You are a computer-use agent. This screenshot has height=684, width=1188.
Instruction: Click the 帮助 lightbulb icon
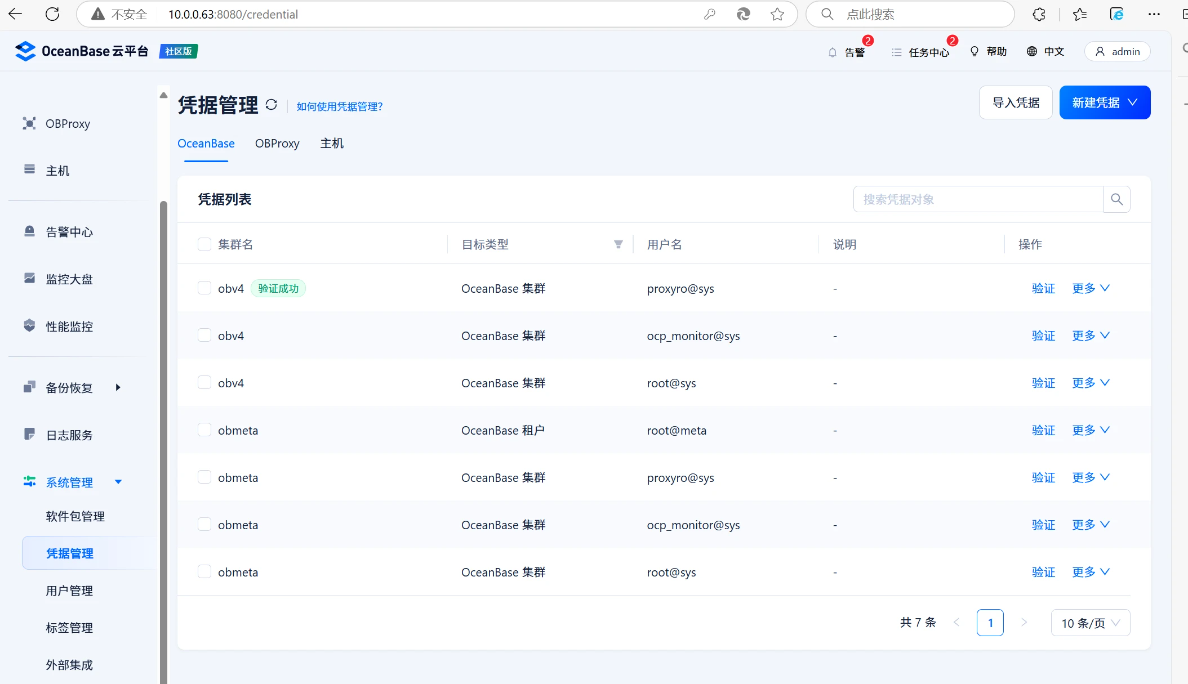(975, 51)
